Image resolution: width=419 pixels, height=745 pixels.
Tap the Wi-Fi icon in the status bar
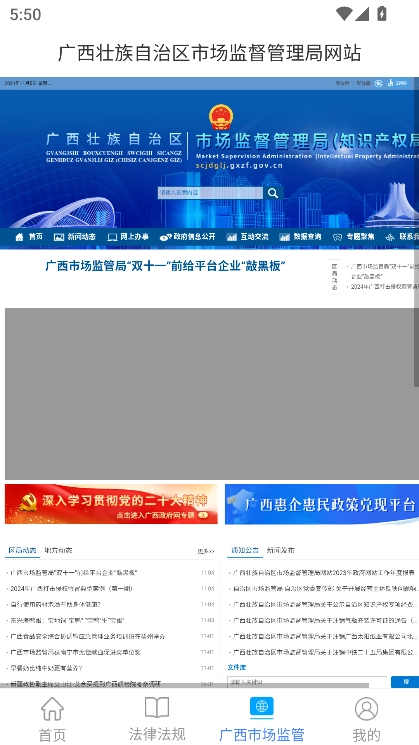pos(343,14)
